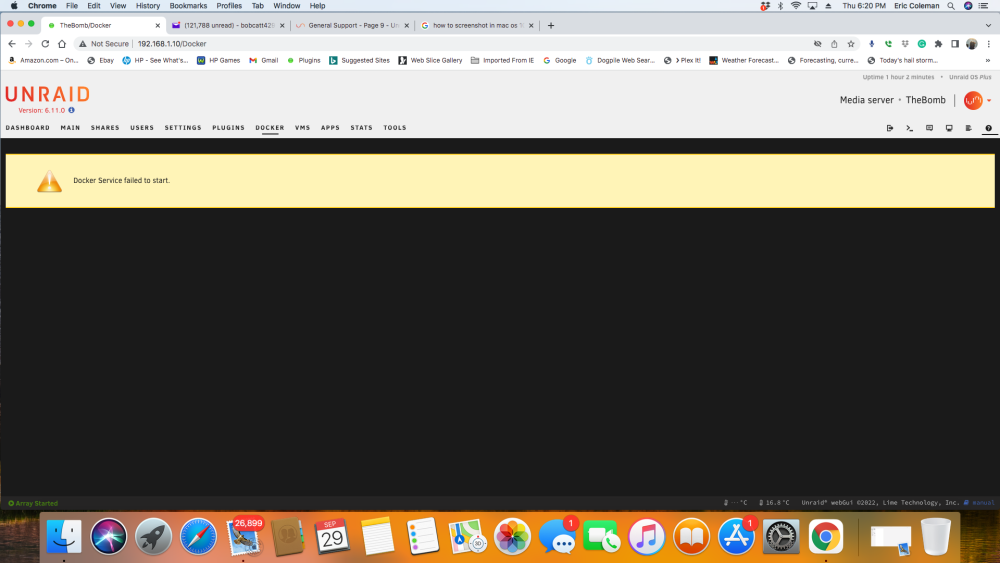The width and height of the screenshot is (1000, 563).
Task: Switch to the bobcatt42 mail tab
Action: point(228,26)
